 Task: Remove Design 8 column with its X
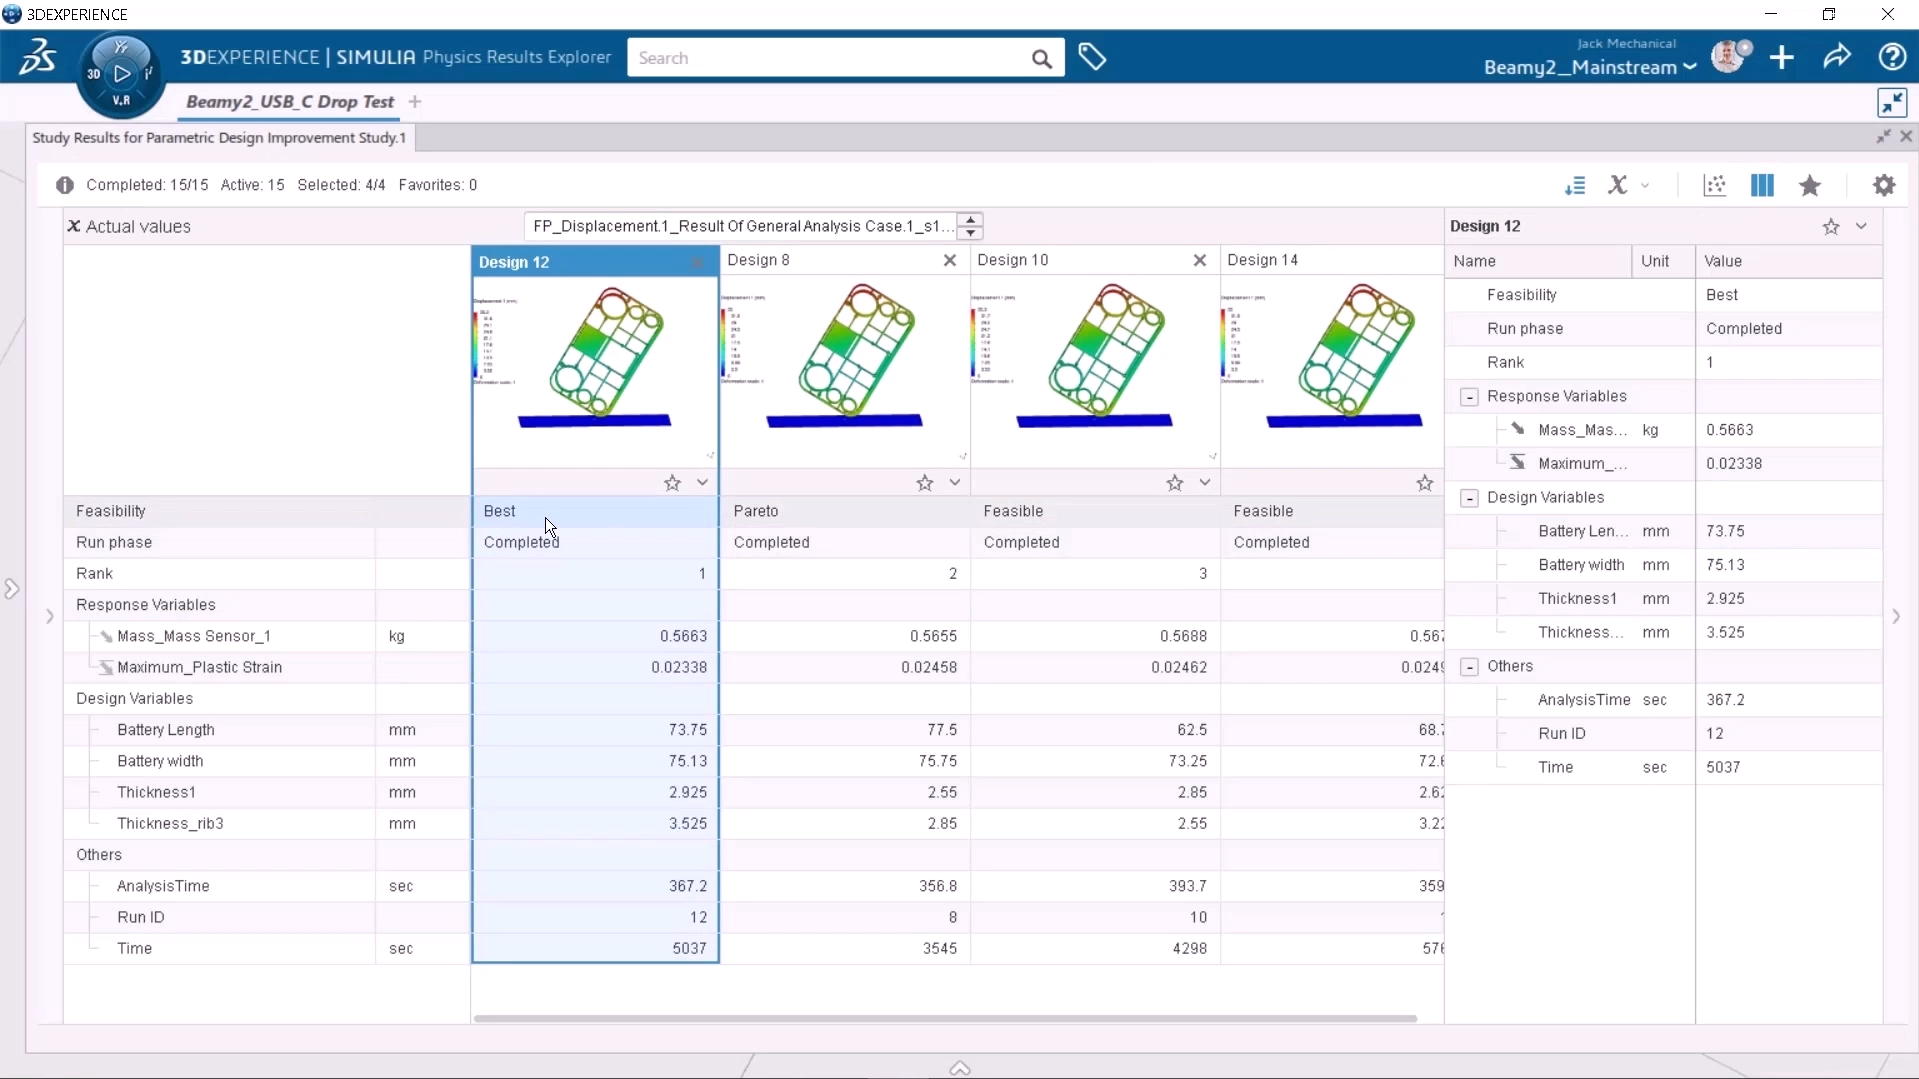(950, 260)
